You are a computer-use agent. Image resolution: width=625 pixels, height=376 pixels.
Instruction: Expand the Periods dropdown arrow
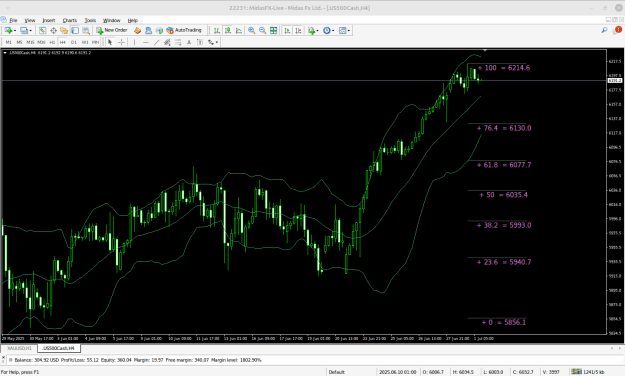tap(333, 31)
